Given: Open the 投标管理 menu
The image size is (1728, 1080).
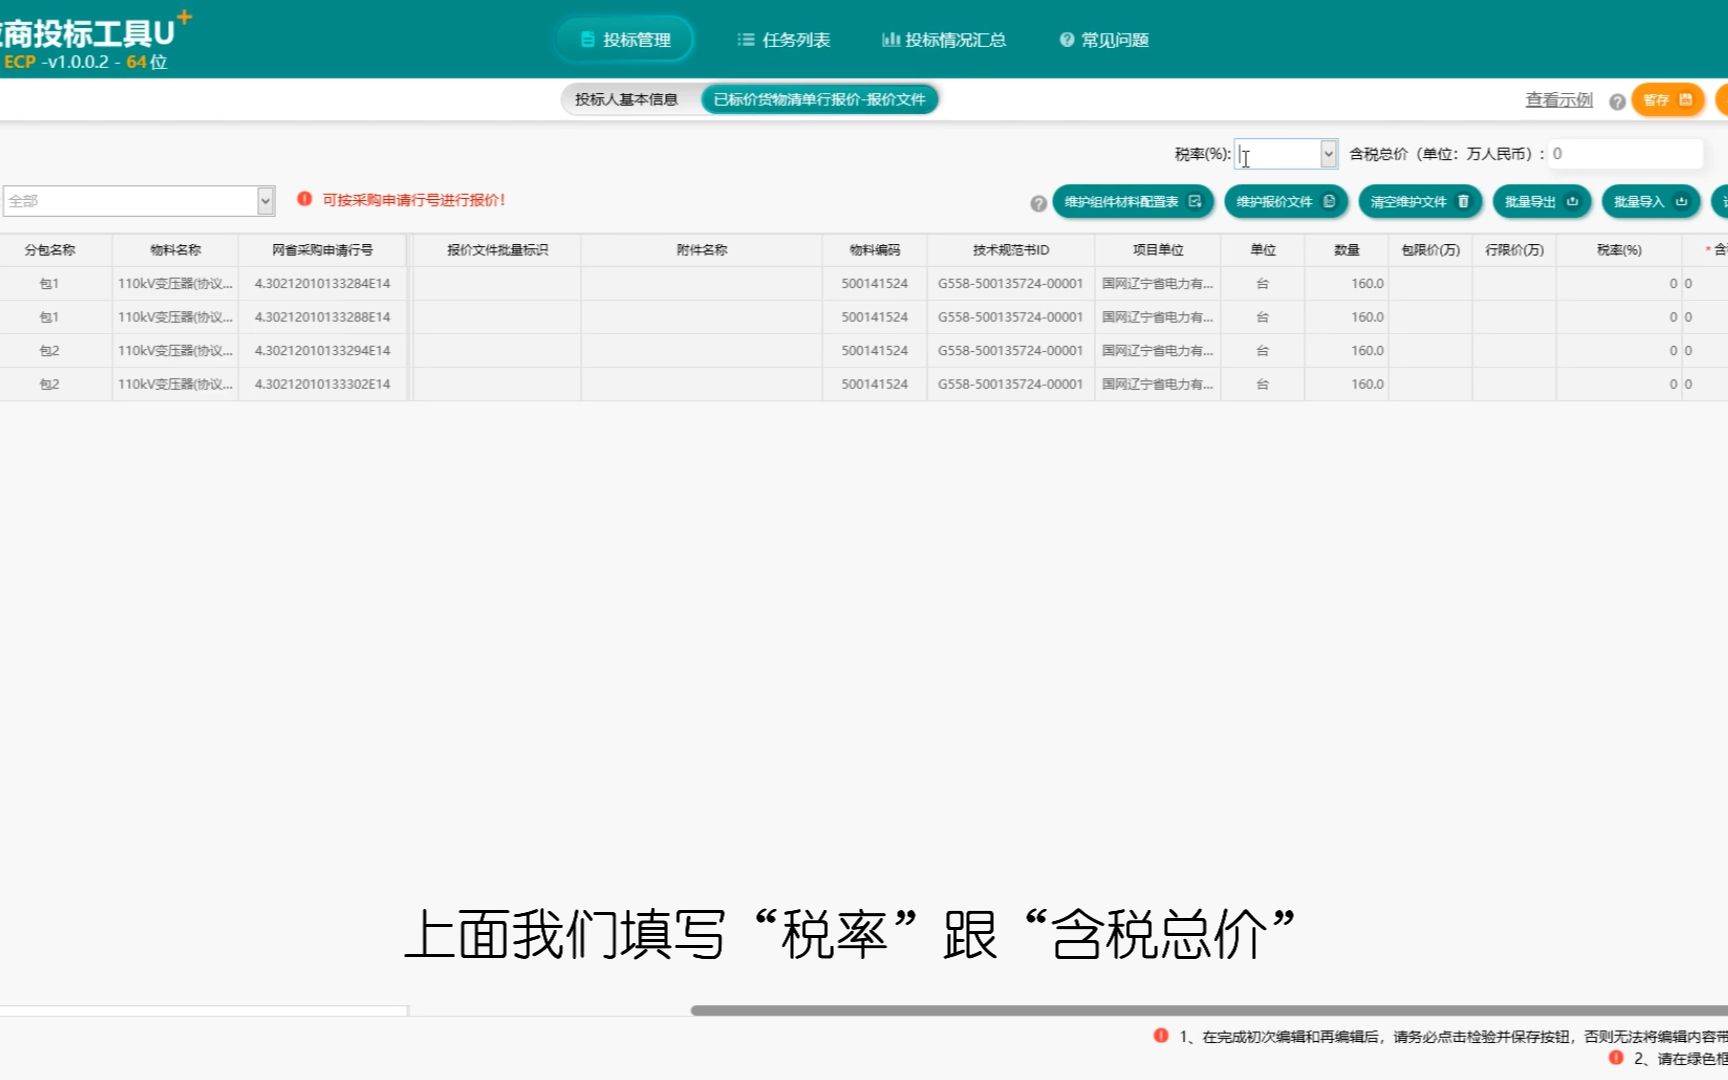Looking at the screenshot, I should [x=625, y=40].
